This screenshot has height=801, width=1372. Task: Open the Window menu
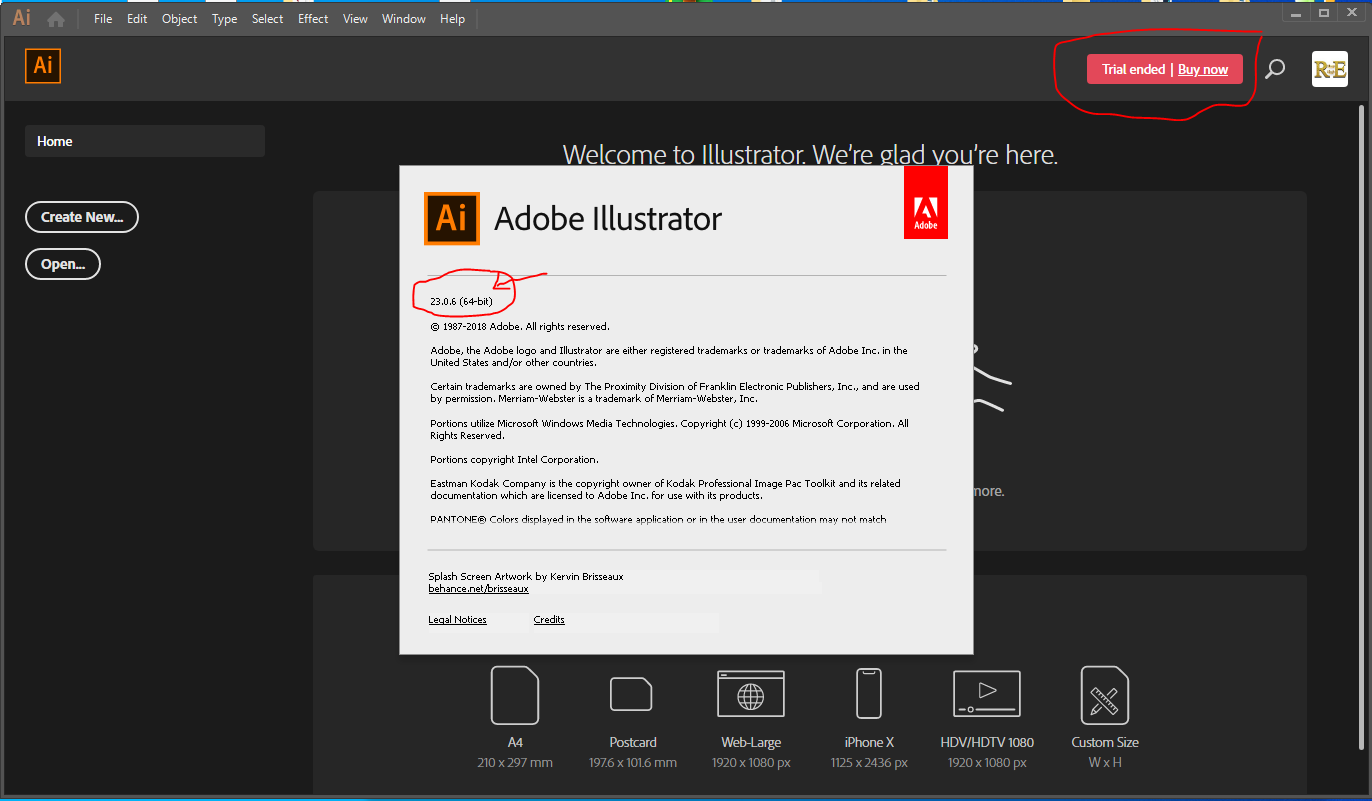tap(404, 19)
